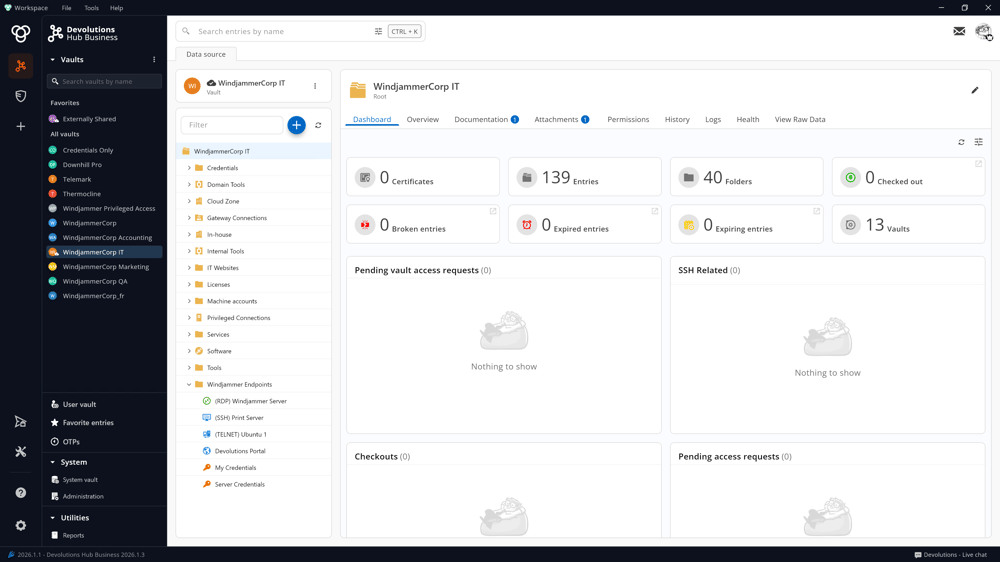Select the WindjammerCorp Marketing vault
The height and width of the screenshot is (562, 1000).
(x=105, y=267)
